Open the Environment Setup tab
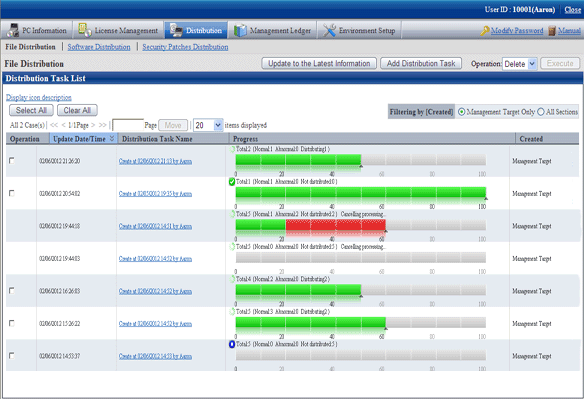Image resolution: width=584 pixels, height=399 pixels. pyautogui.click(x=359, y=30)
